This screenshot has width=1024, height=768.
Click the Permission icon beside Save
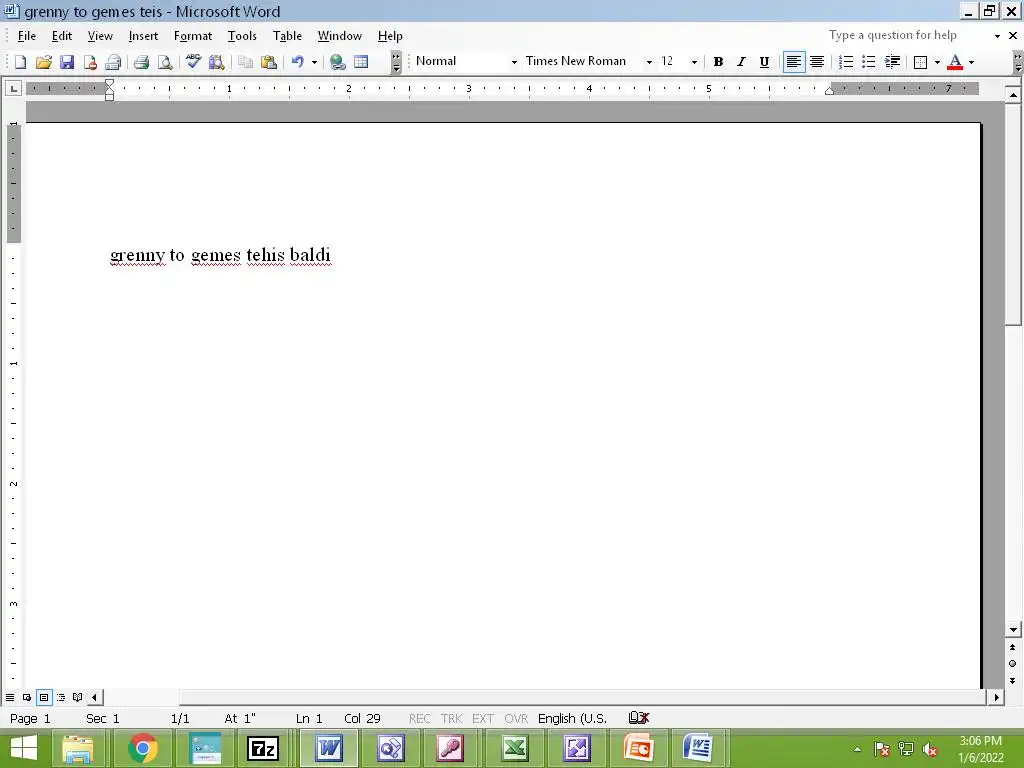[x=90, y=62]
